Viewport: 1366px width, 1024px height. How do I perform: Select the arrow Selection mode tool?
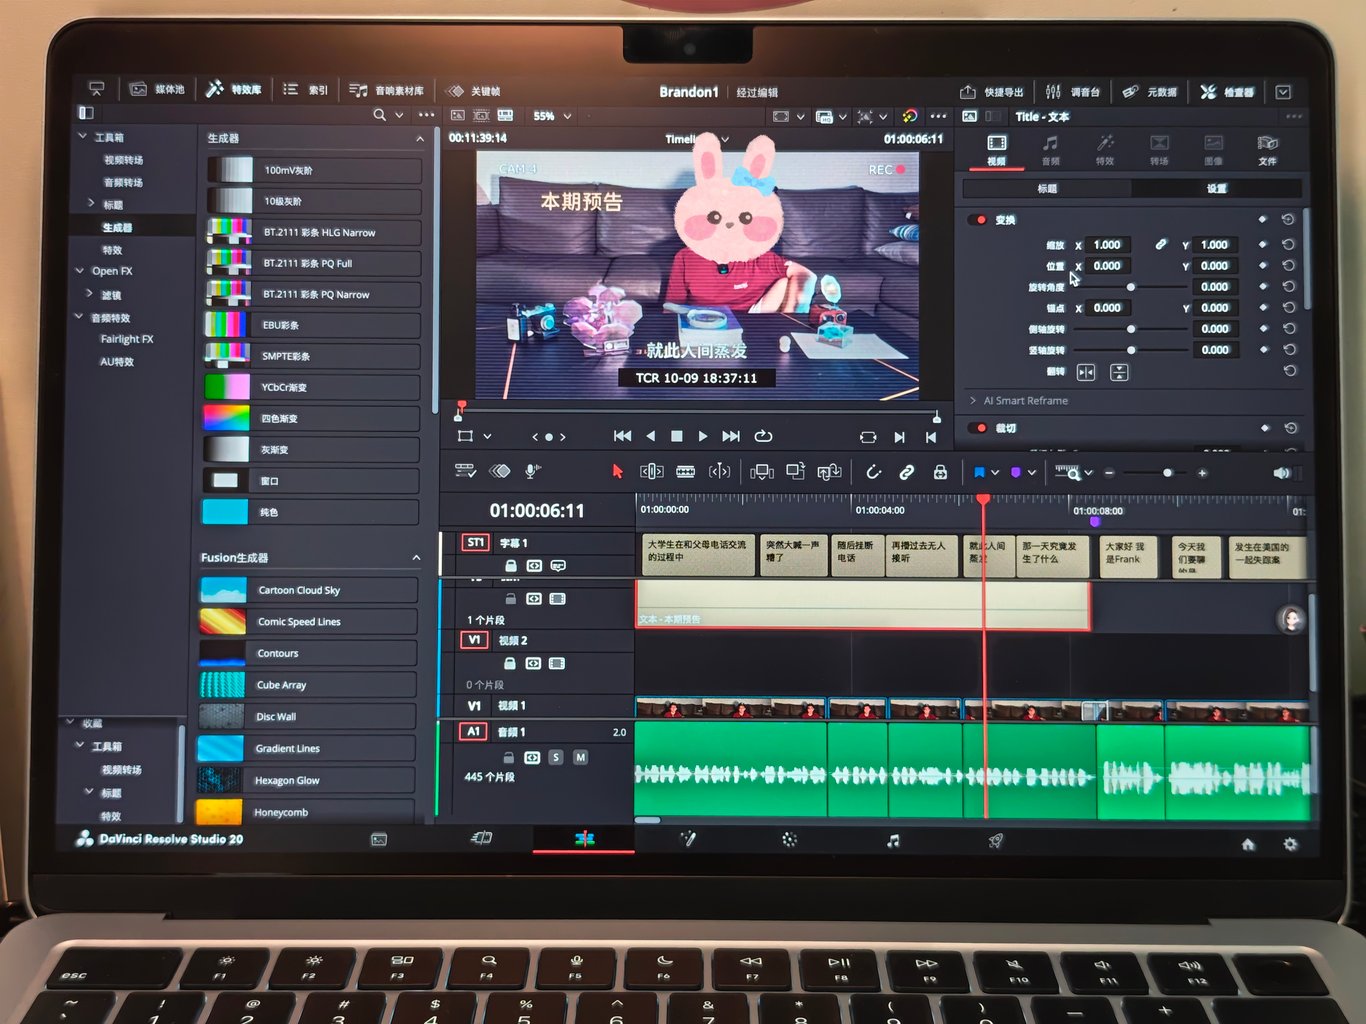pyautogui.click(x=617, y=471)
